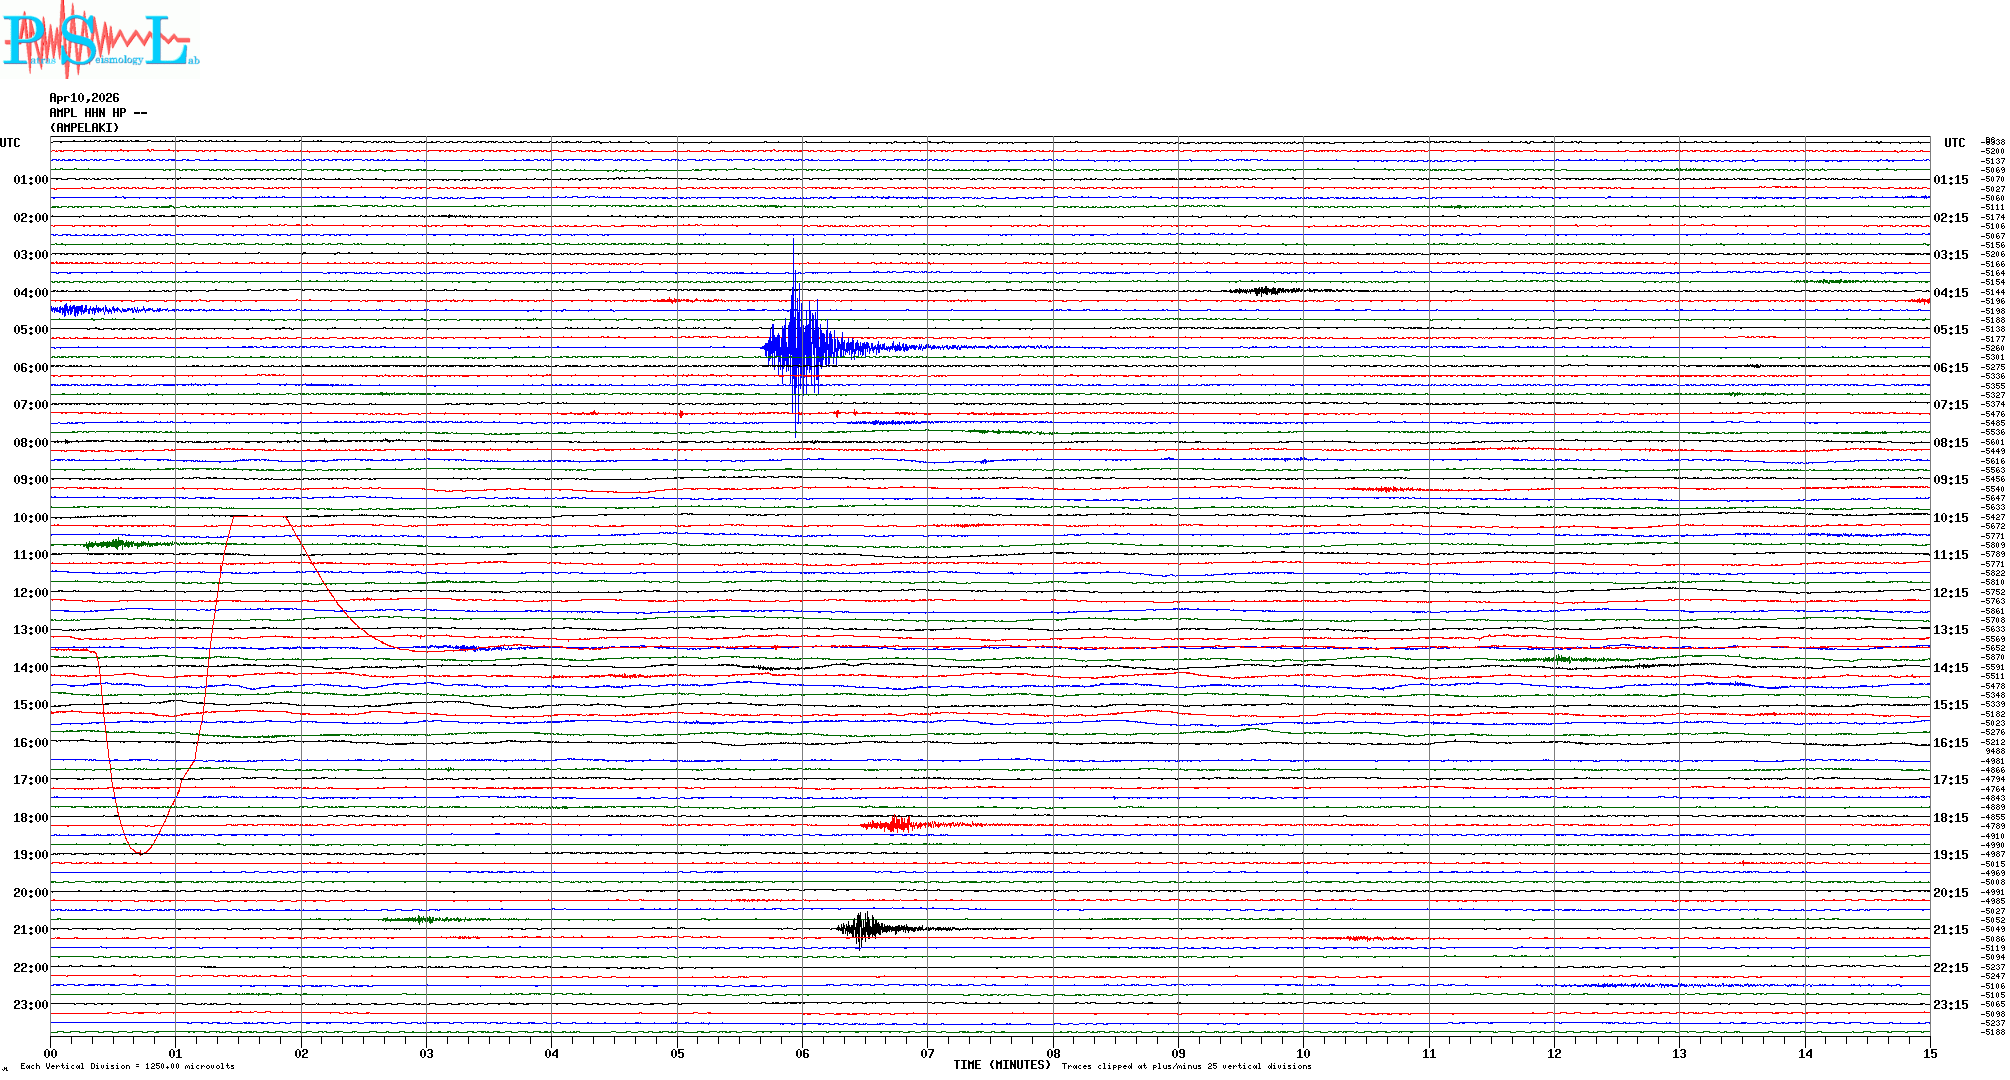The image size is (2010, 1080).
Task: Click the black seismic event near 21:00
Action: [x=863, y=928]
